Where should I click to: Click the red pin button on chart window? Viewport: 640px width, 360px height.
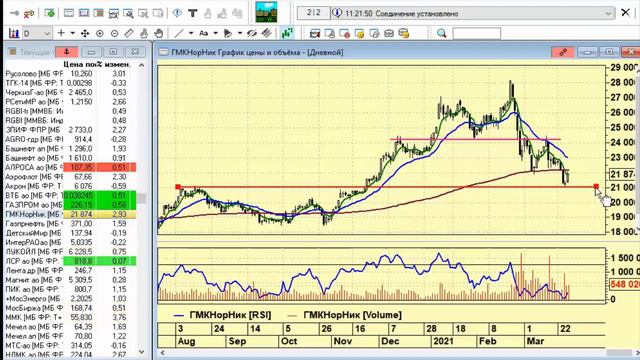click(563, 52)
